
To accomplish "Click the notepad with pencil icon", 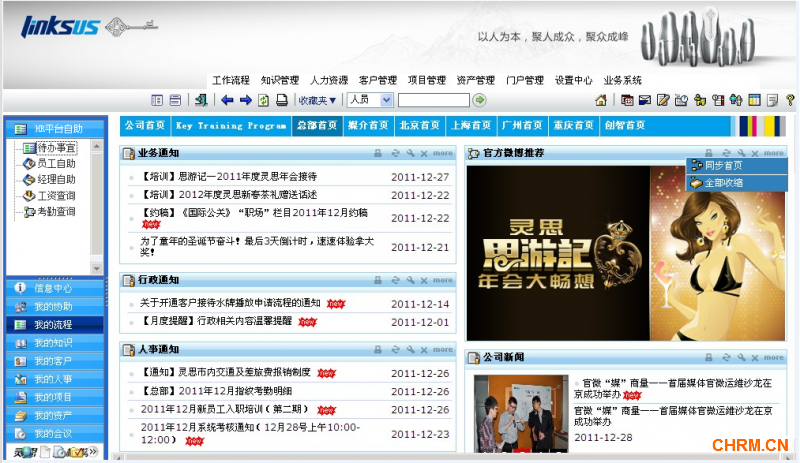I will 663,101.
